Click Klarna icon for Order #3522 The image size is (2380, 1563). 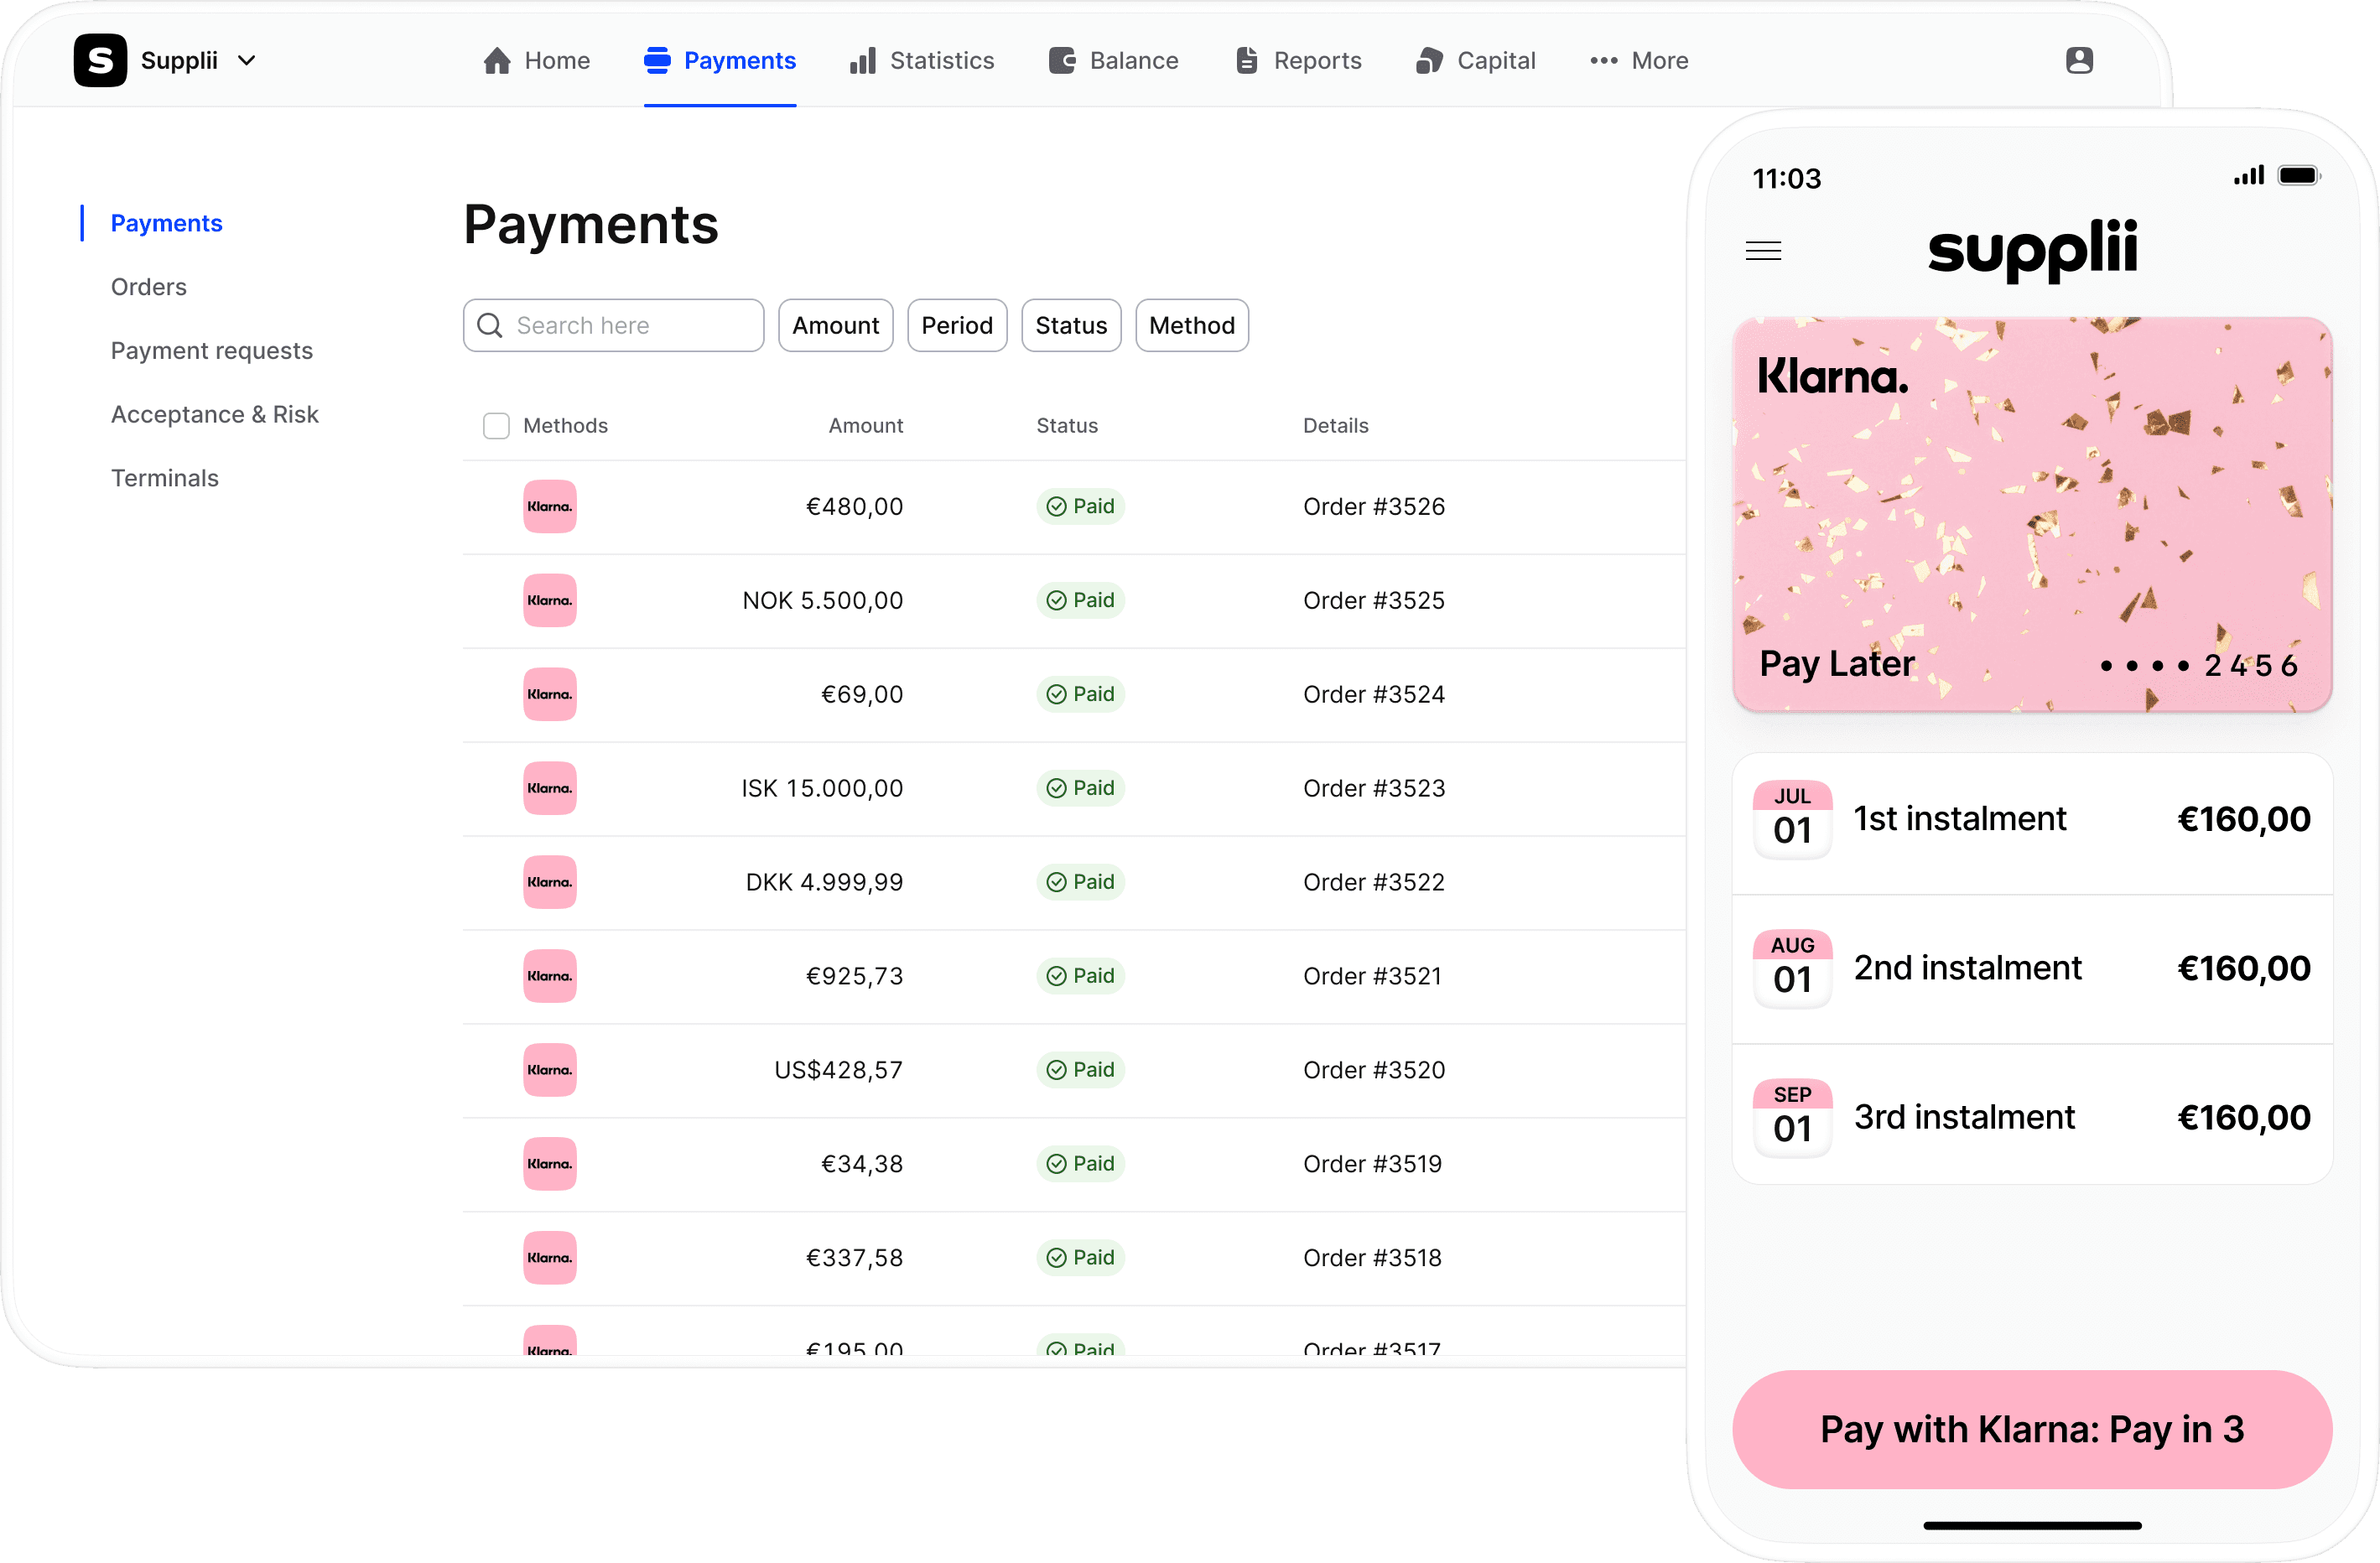tap(550, 882)
